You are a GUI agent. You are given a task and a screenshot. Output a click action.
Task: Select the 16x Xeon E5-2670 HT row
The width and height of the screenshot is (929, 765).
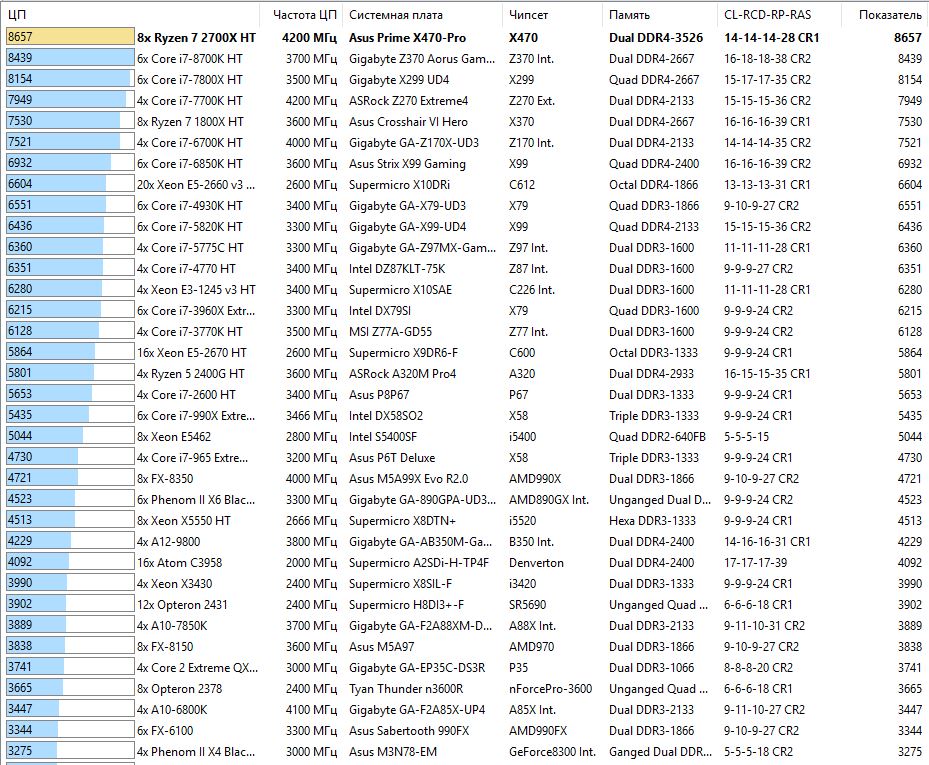pyautogui.click(x=464, y=353)
